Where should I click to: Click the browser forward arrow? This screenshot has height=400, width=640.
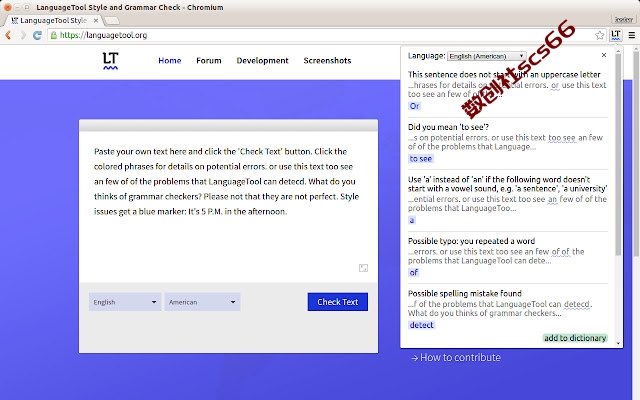(23, 36)
